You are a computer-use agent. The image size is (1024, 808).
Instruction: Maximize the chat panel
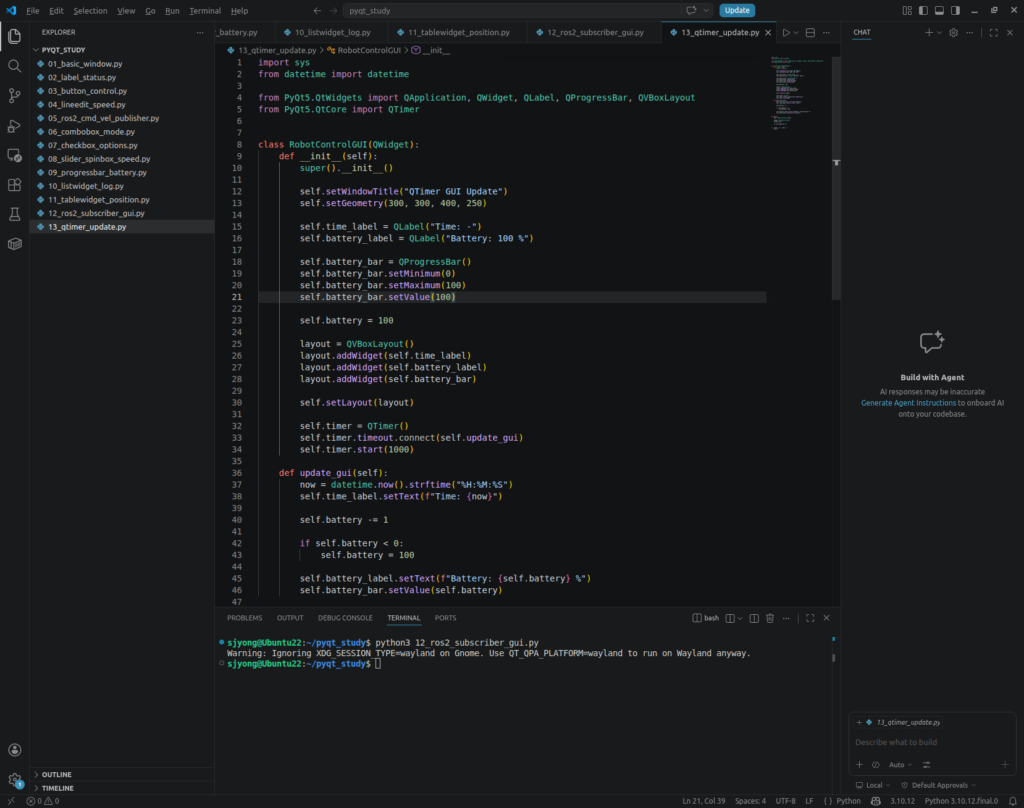pyautogui.click(x=994, y=33)
